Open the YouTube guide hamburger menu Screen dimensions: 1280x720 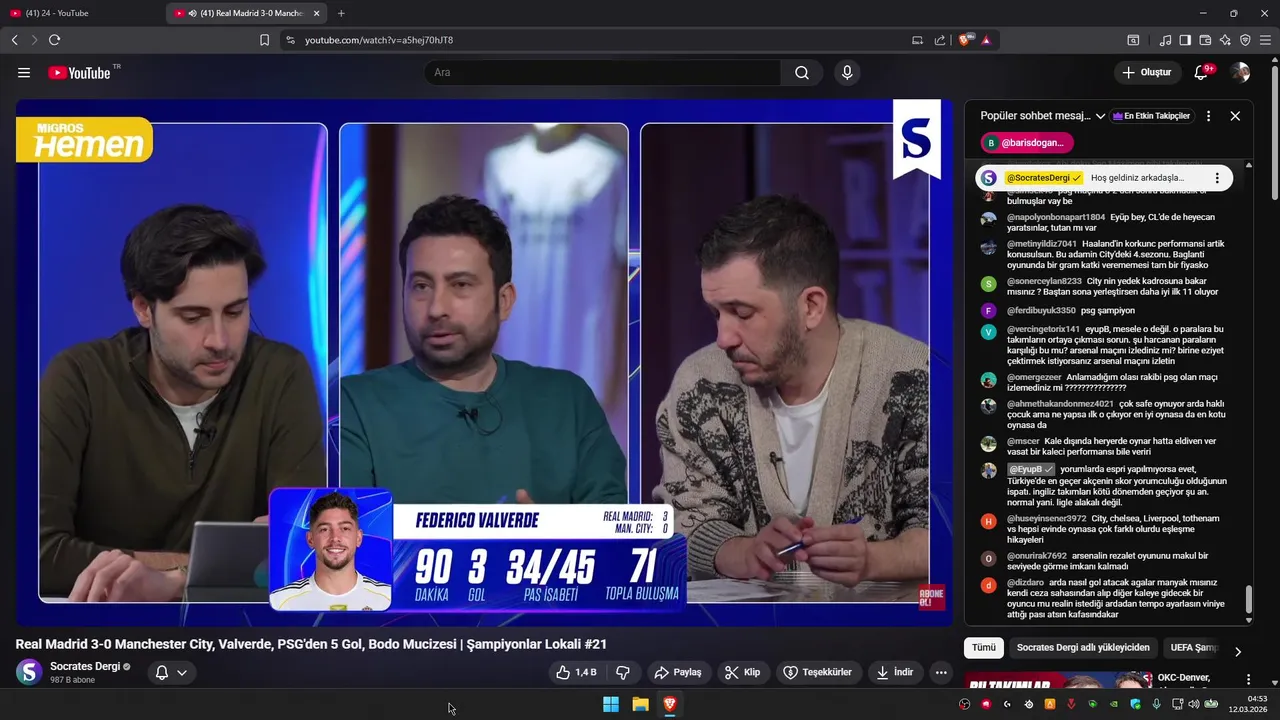(x=24, y=72)
